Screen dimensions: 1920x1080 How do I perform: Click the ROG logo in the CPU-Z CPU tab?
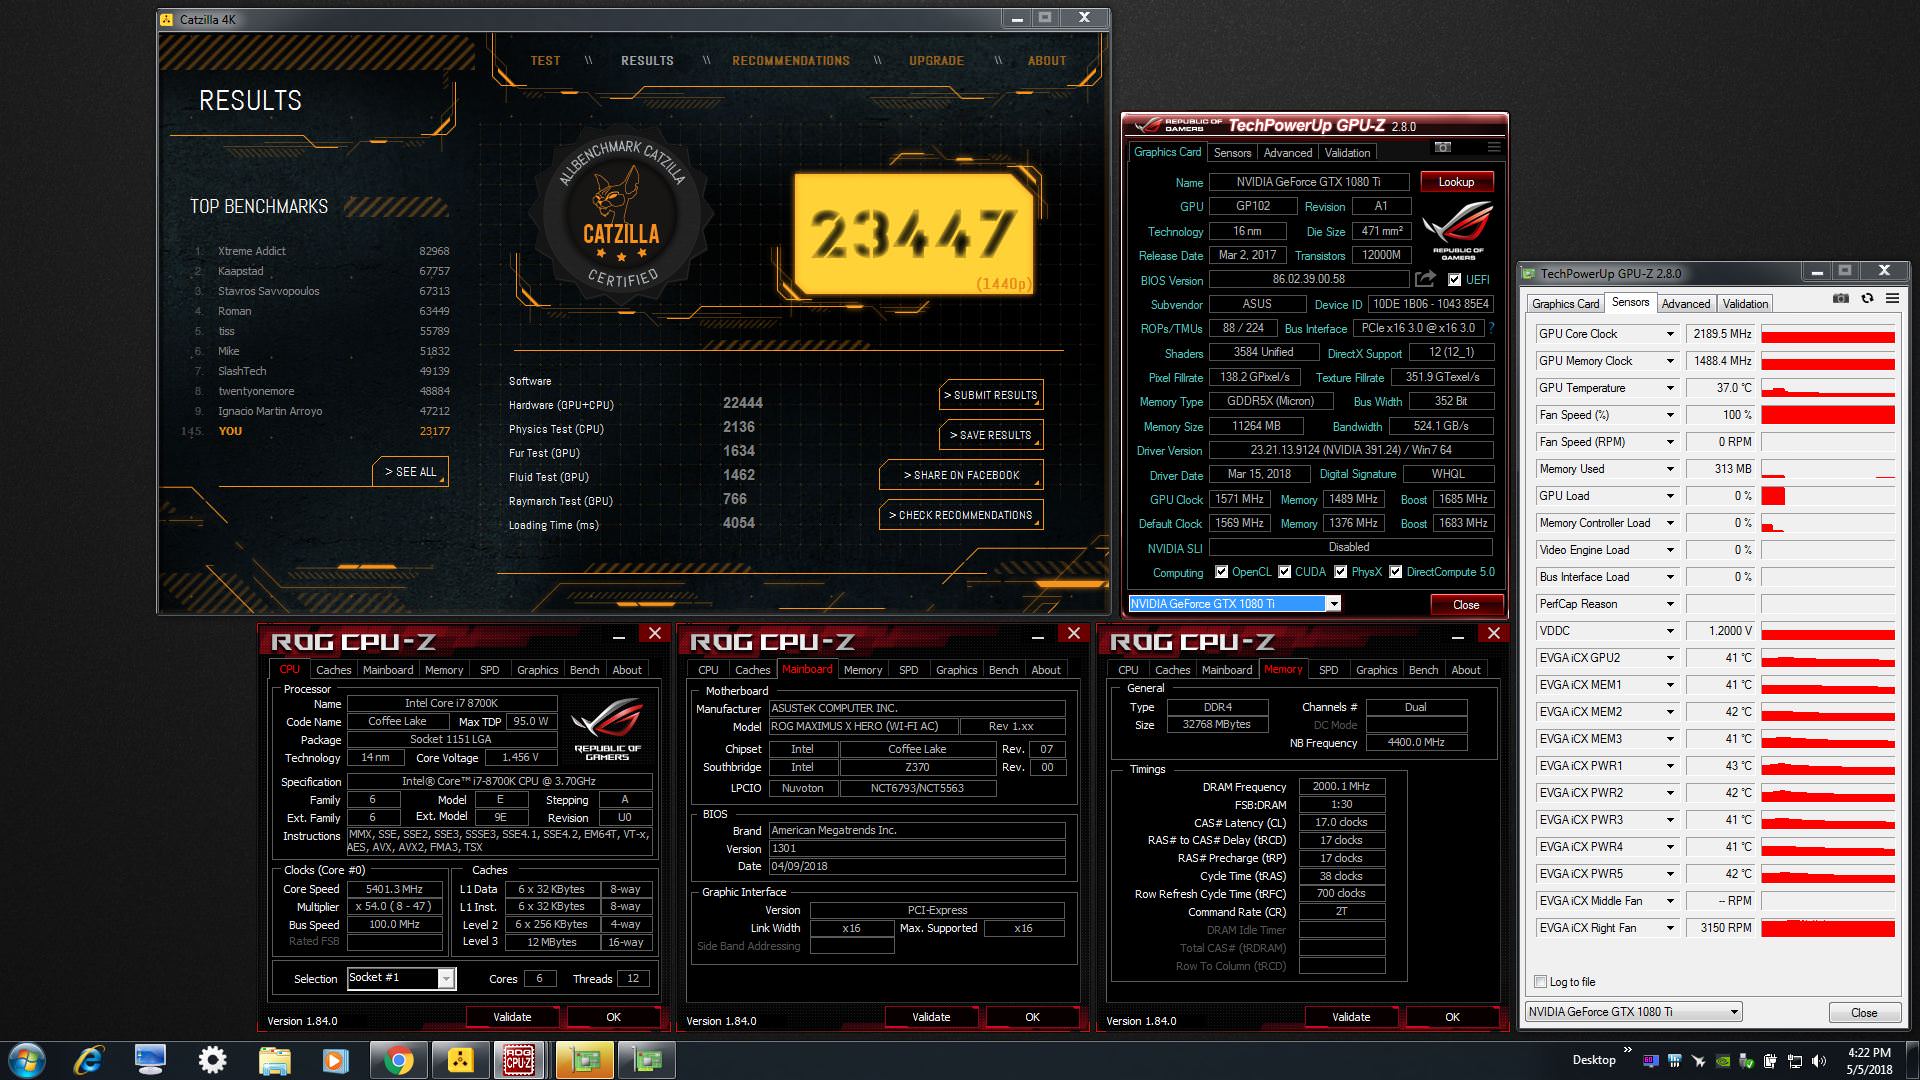[607, 730]
